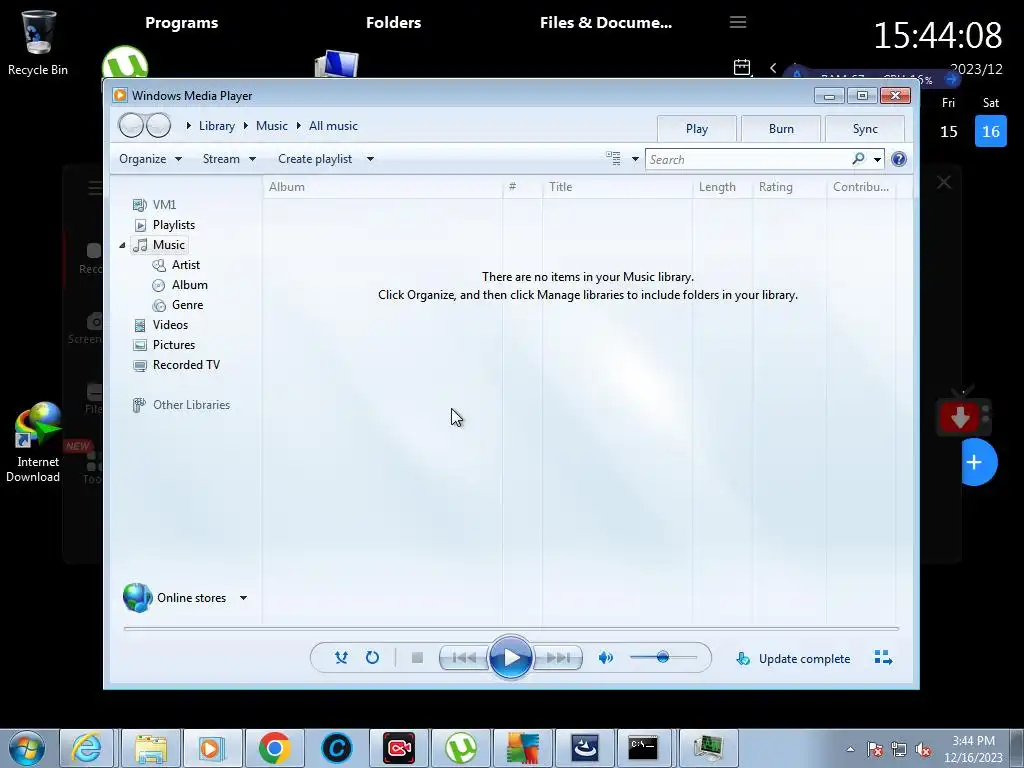Sort by the Title column header
Image resolution: width=1024 pixels, height=768 pixels.
617,187
